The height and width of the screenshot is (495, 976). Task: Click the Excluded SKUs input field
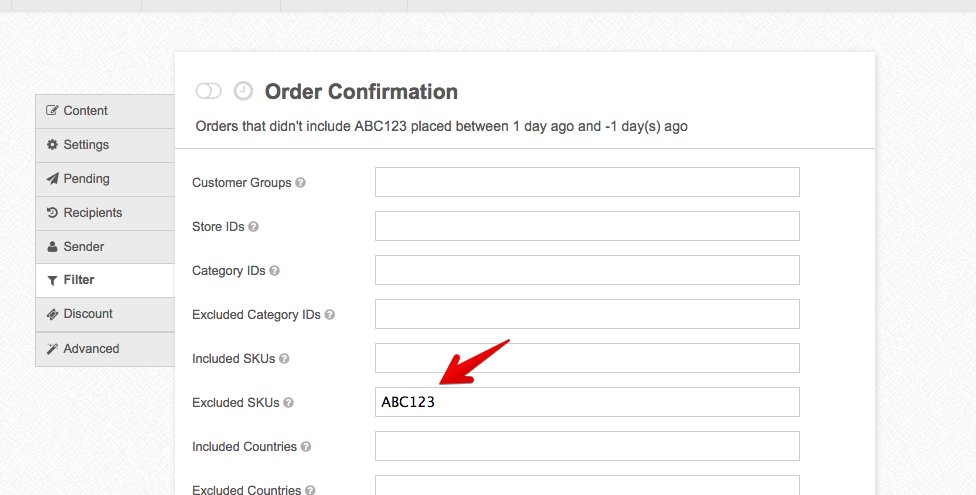pos(587,402)
